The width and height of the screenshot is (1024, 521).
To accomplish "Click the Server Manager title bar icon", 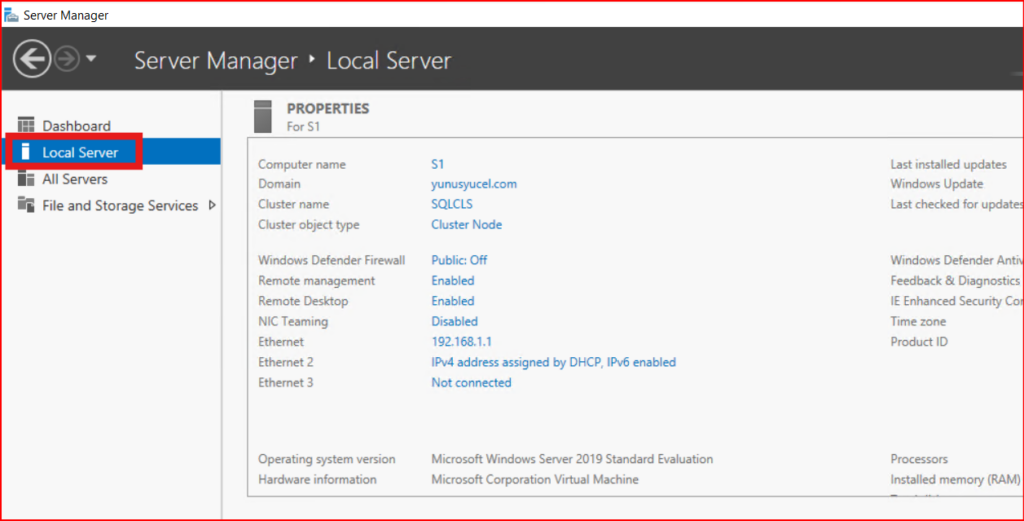I will [x=11, y=15].
